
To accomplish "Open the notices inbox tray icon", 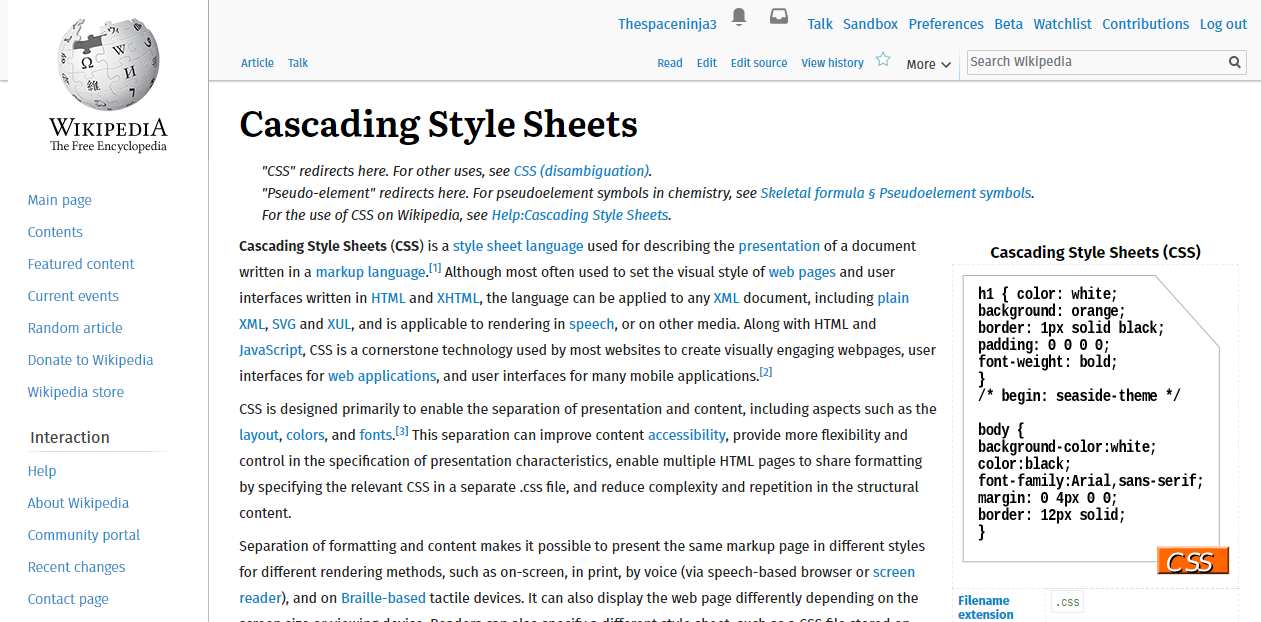I will coord(778,17).
